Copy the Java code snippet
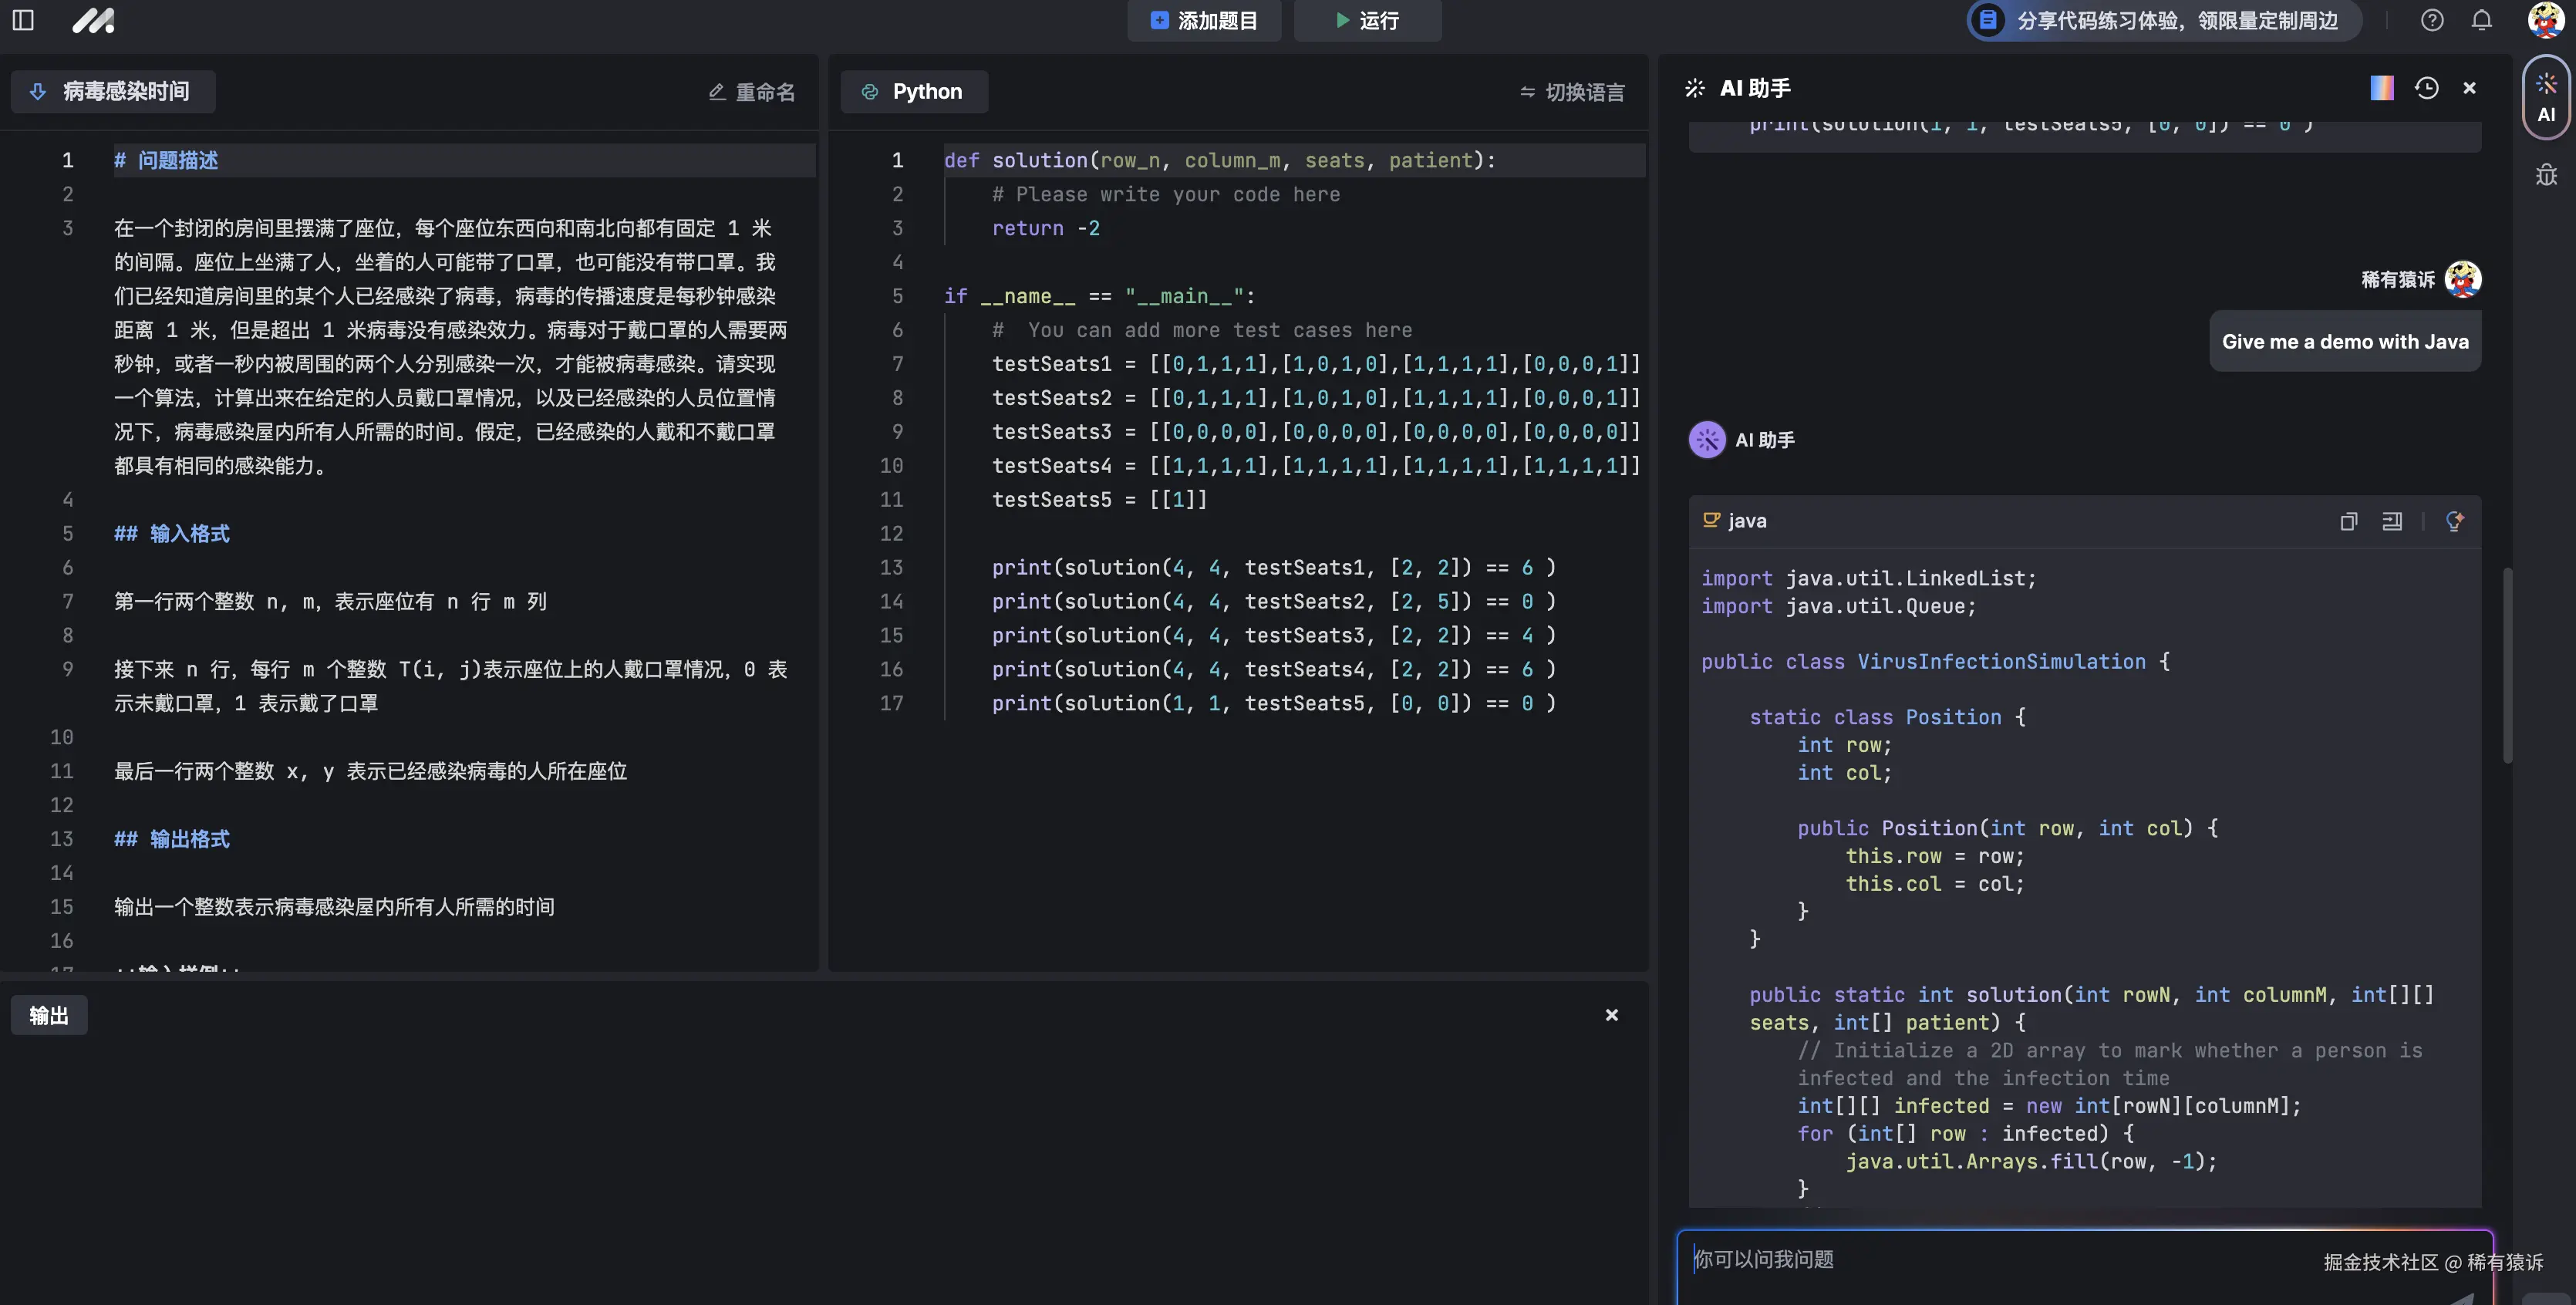 pos(2349,521)
